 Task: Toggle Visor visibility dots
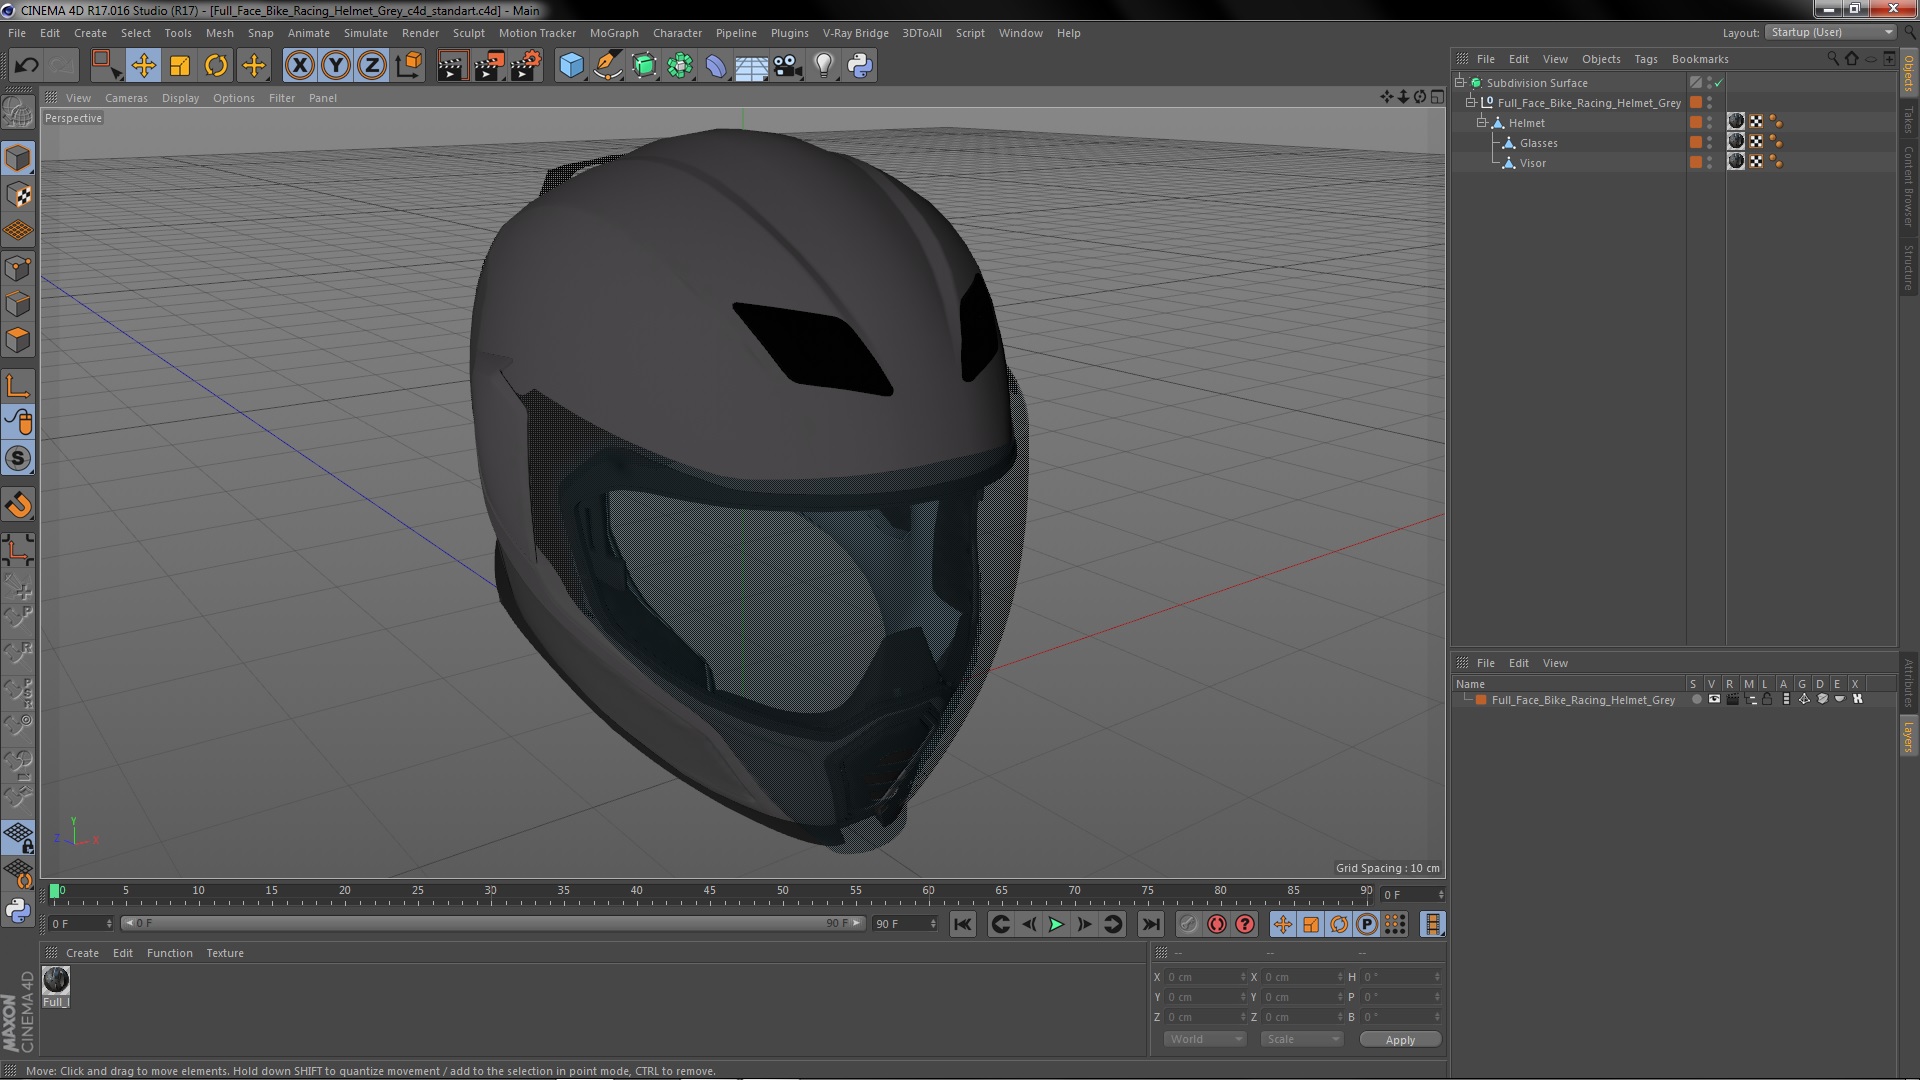click(1709, 162)
